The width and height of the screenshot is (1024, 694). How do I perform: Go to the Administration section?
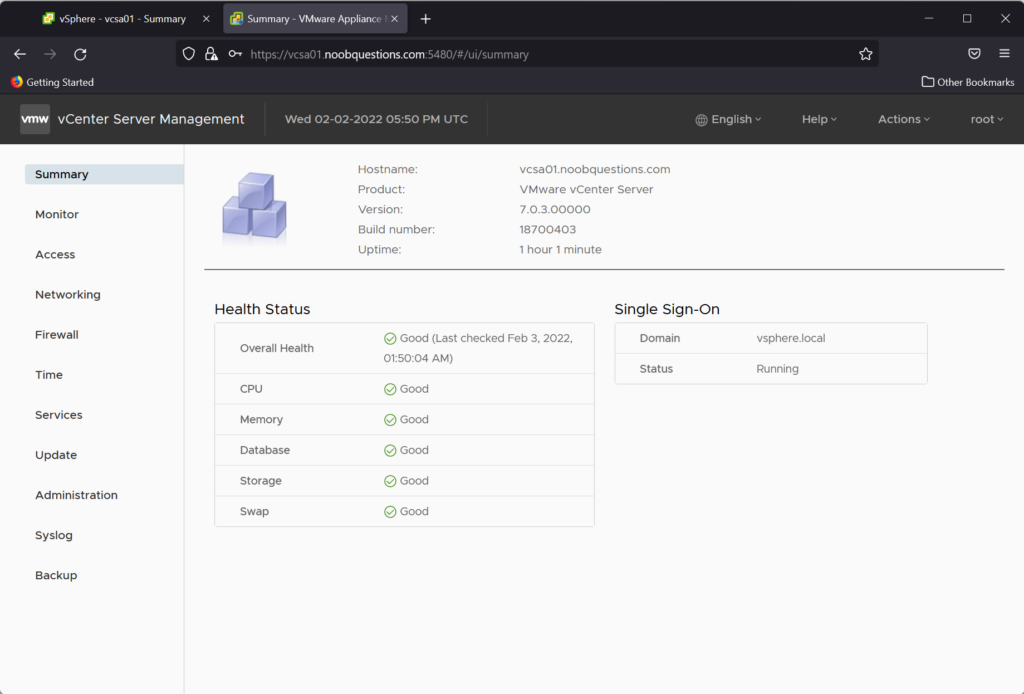coord(76,495)
